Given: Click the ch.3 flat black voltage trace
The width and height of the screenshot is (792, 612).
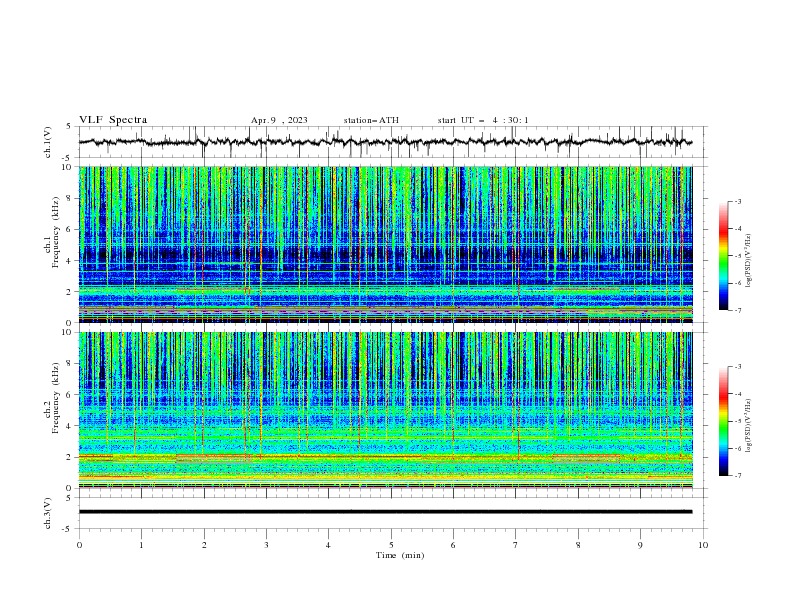Looking at the screenshot, I should pos(385,512).
